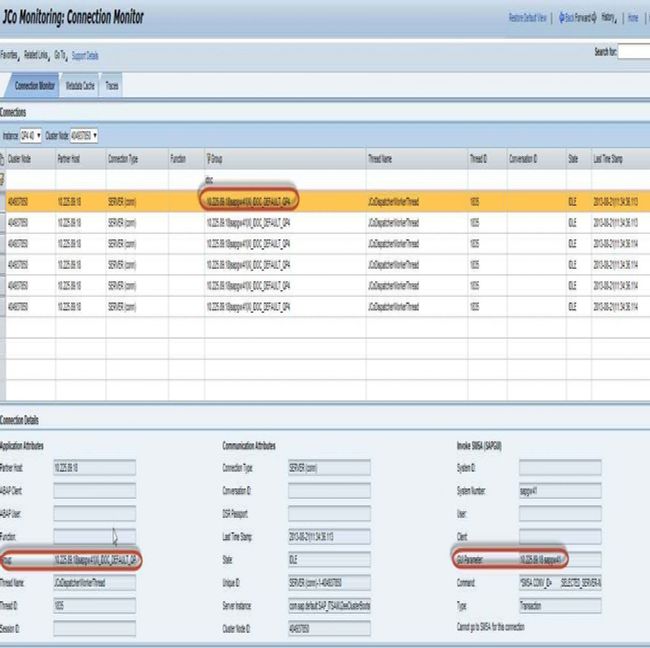Screen dimensions: 650x648
Task: Click the Back navigation arrow icon
Action: click(562, 17)
